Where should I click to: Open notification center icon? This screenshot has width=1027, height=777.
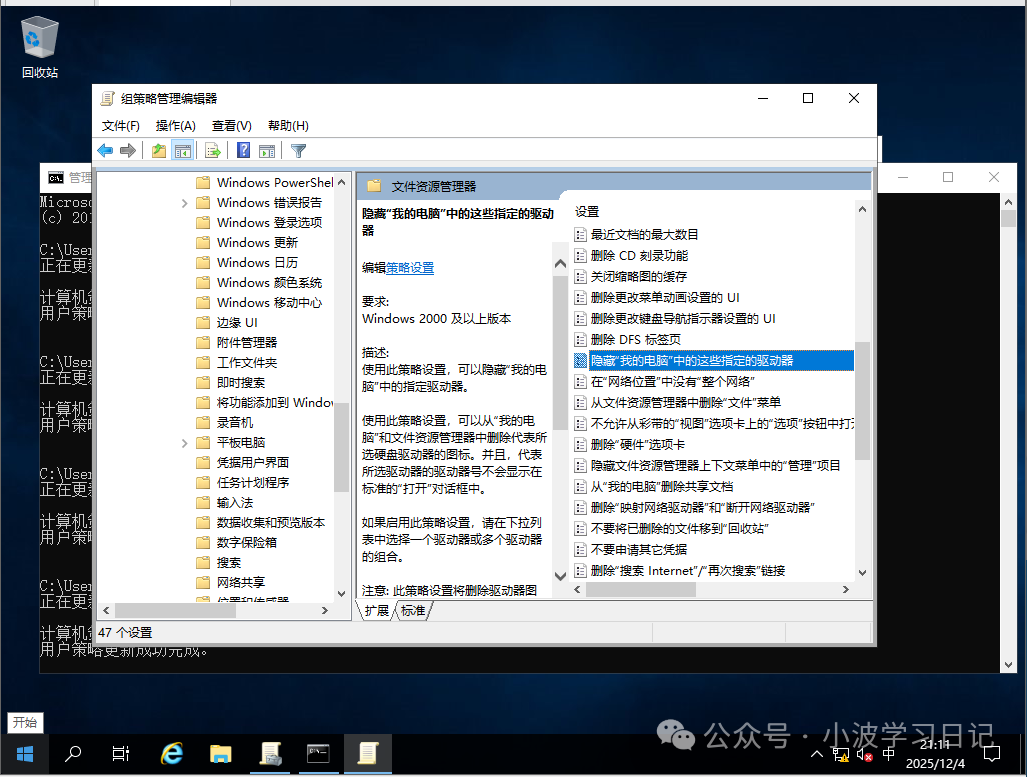pyautogui.click(x=992, y=754)
